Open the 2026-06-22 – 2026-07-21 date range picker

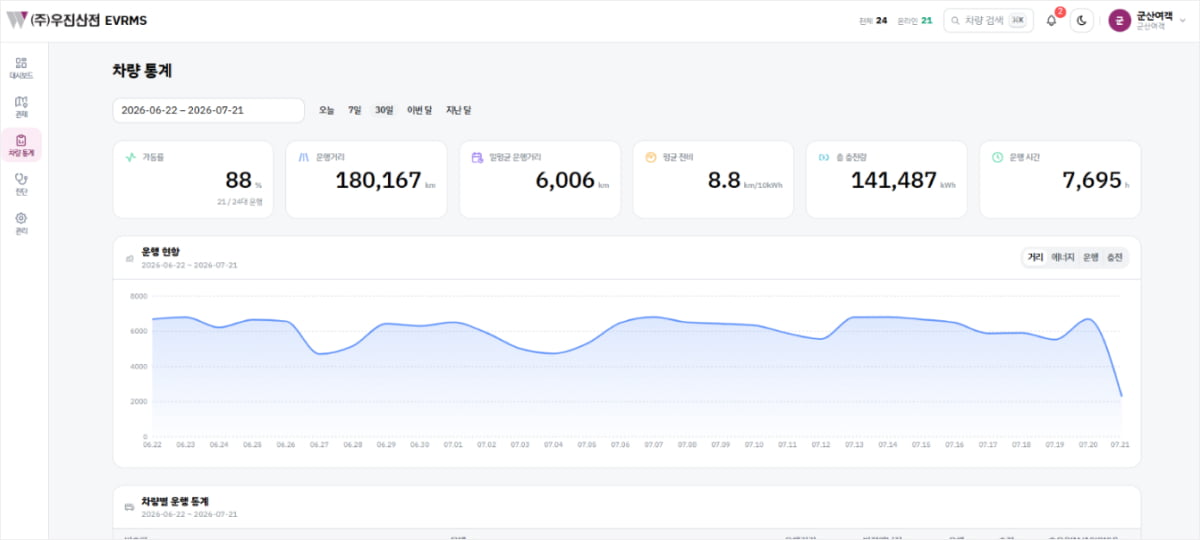[x=208, y=110]
